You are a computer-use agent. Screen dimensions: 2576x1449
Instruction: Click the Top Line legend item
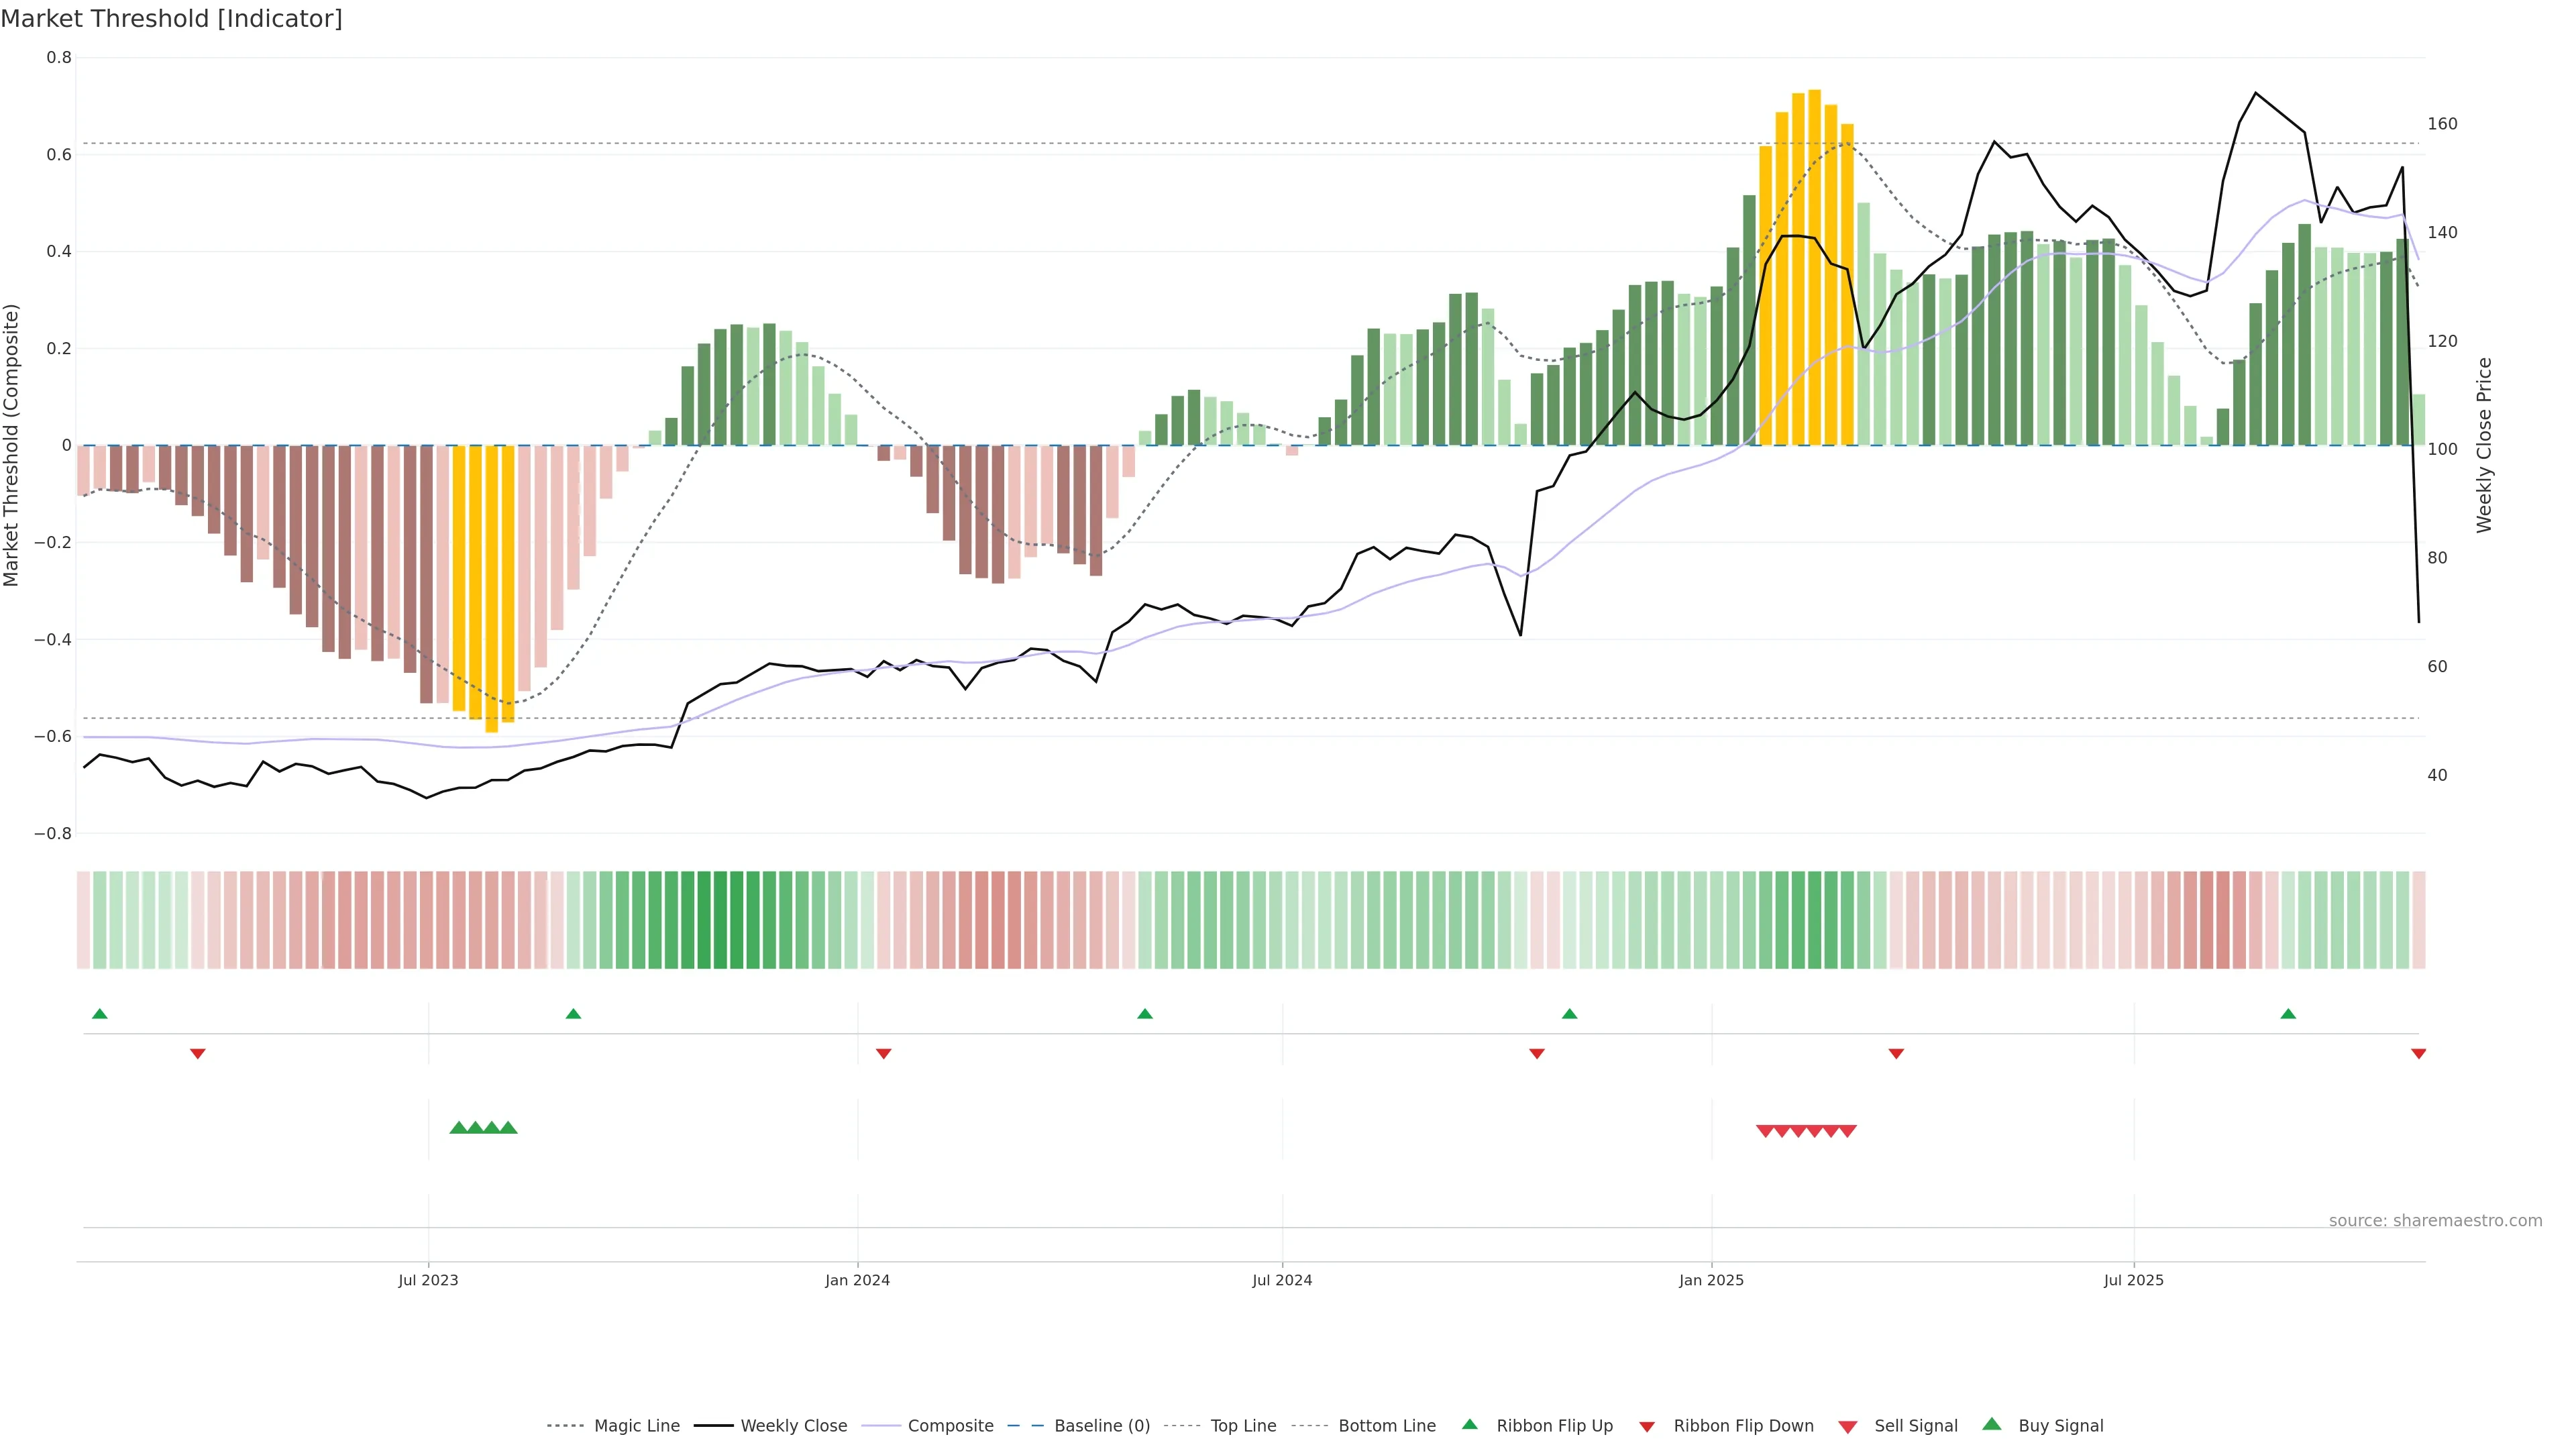coord(1243,1426)
